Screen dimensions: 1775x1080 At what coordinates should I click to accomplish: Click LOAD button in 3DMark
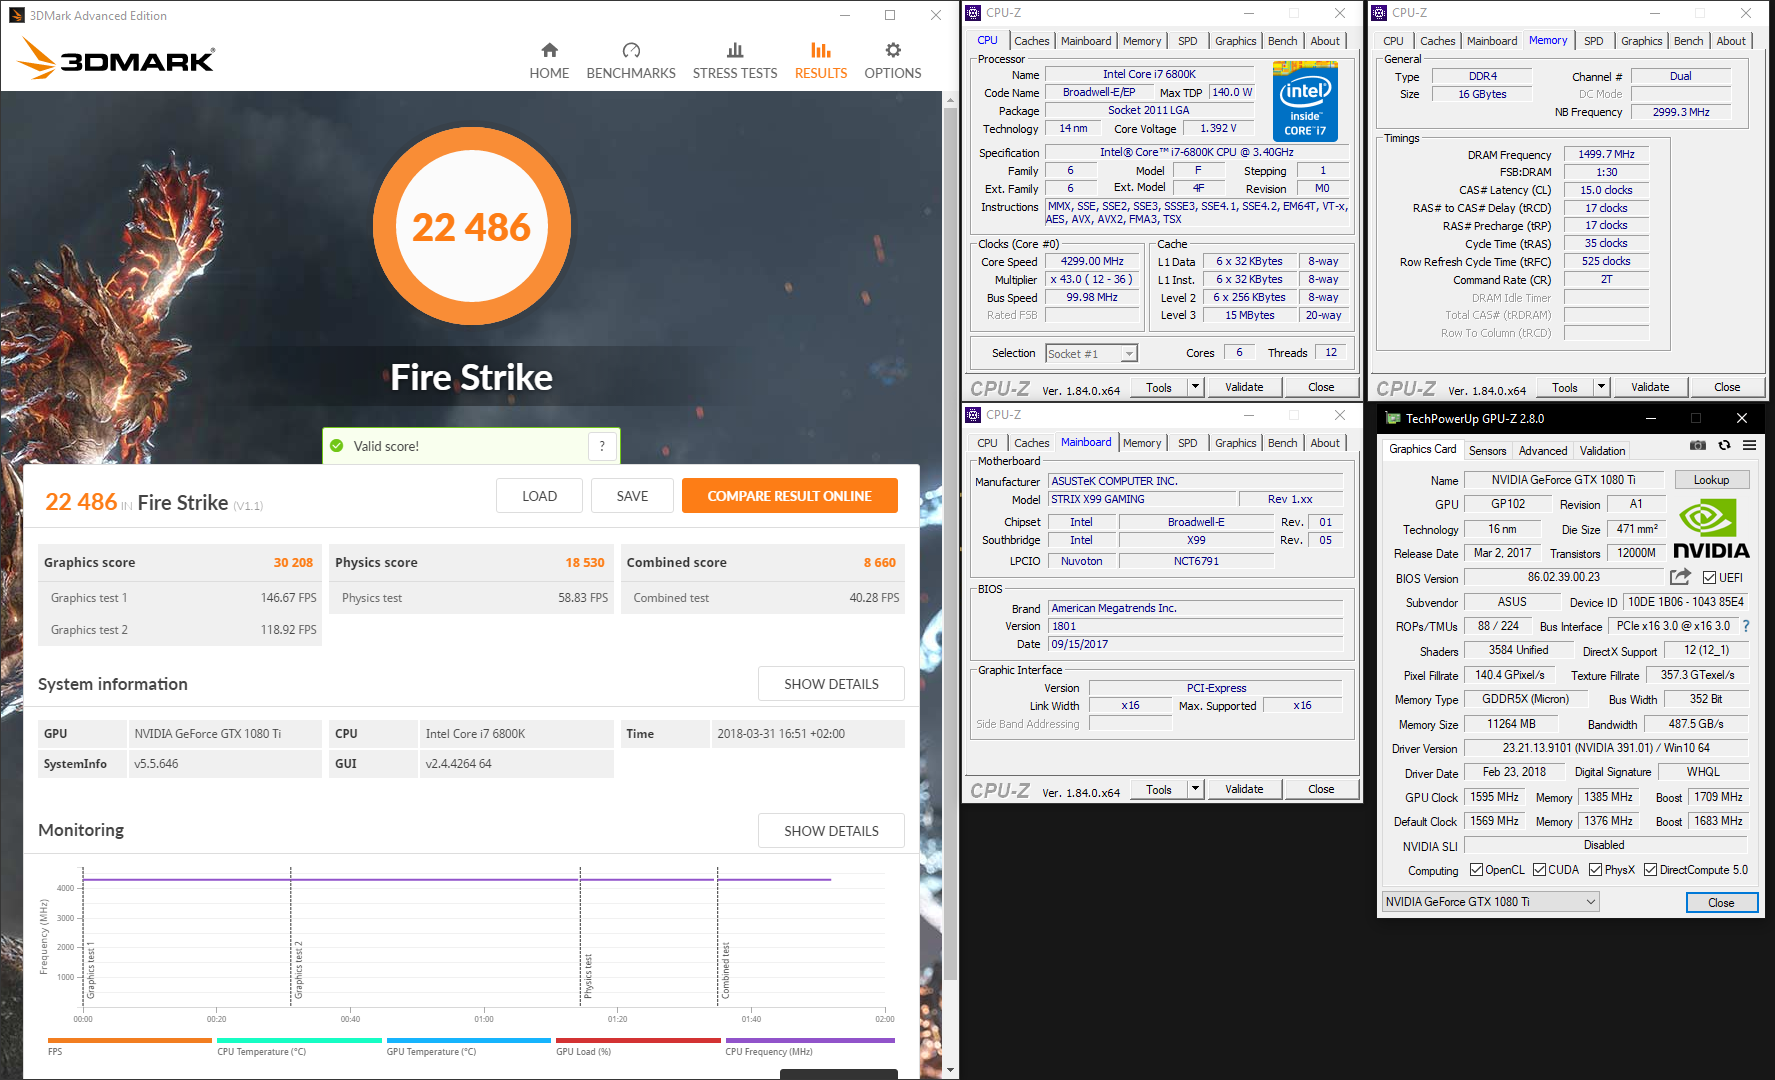pos(539,496)
